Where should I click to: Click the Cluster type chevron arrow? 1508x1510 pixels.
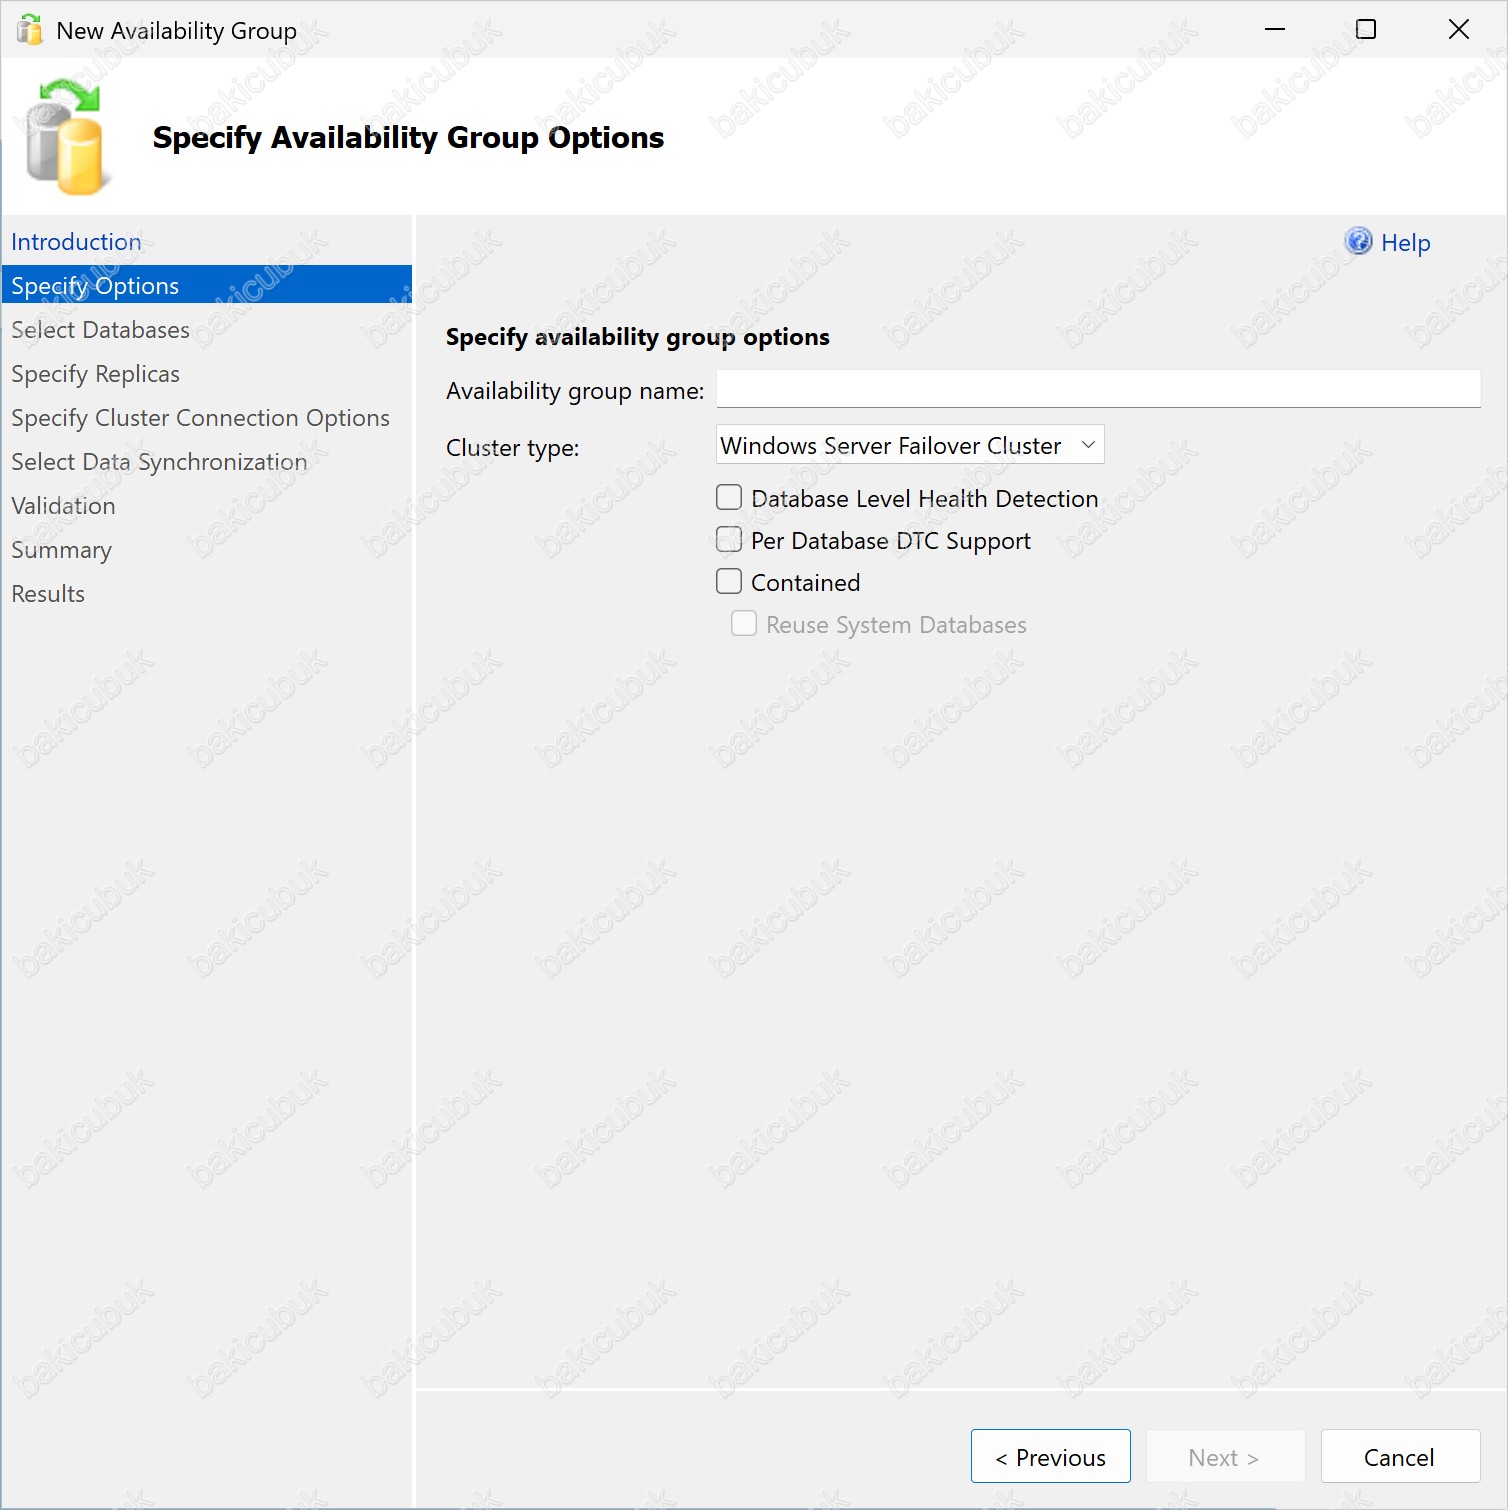click(1088, 445)
